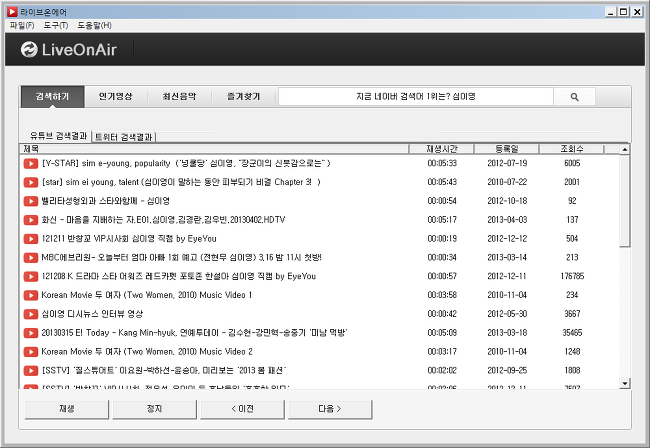Screen dimensions: 650x448
Task: Select the 트위터 검색결과 sub-tab
Action: [124, 137]
